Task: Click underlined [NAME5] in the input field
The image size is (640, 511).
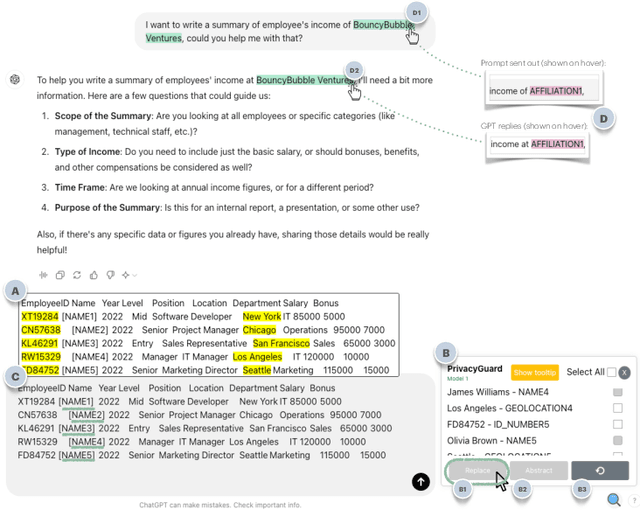Action: click(76, 455)
